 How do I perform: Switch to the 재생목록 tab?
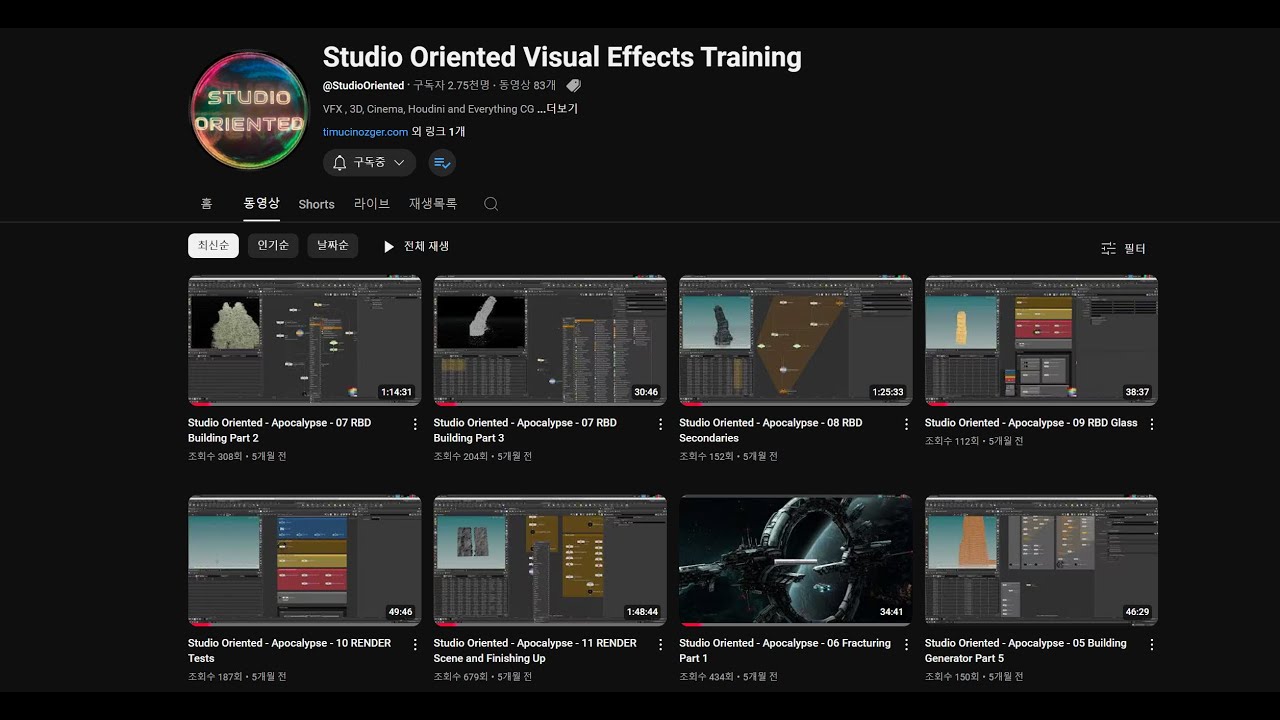[x=433, y=203]
